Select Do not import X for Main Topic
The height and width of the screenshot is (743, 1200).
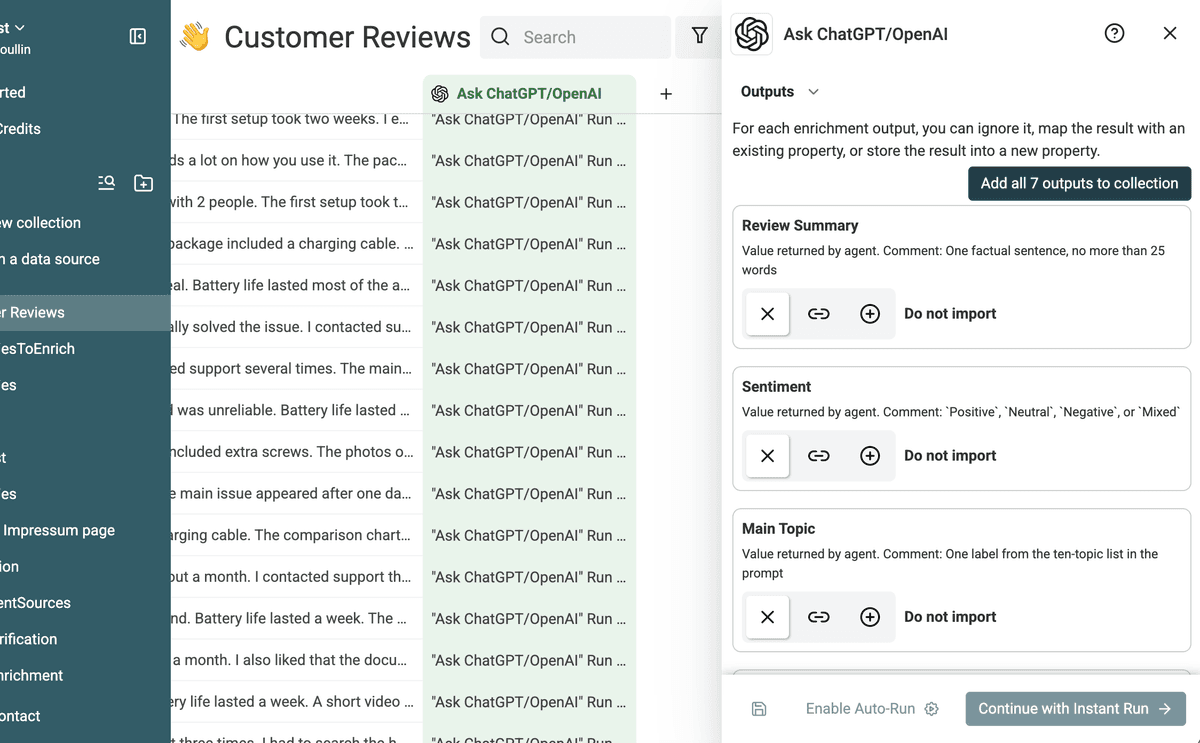768,617
